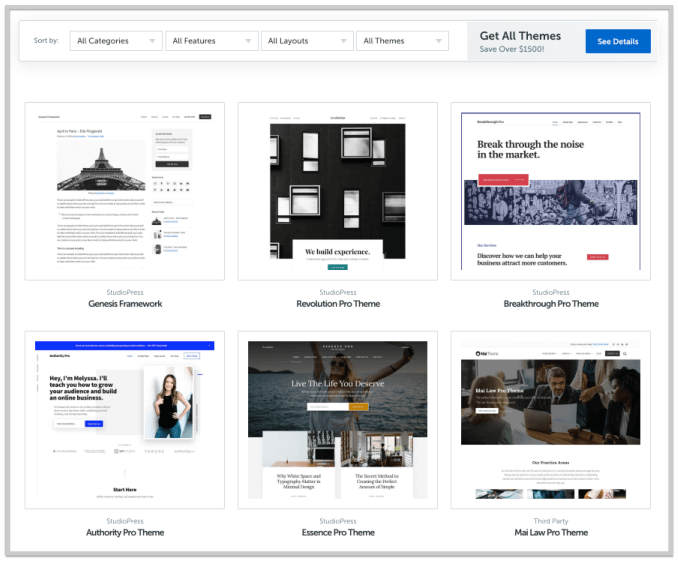Click the Authority Pro Theme title

click(125, 533)
